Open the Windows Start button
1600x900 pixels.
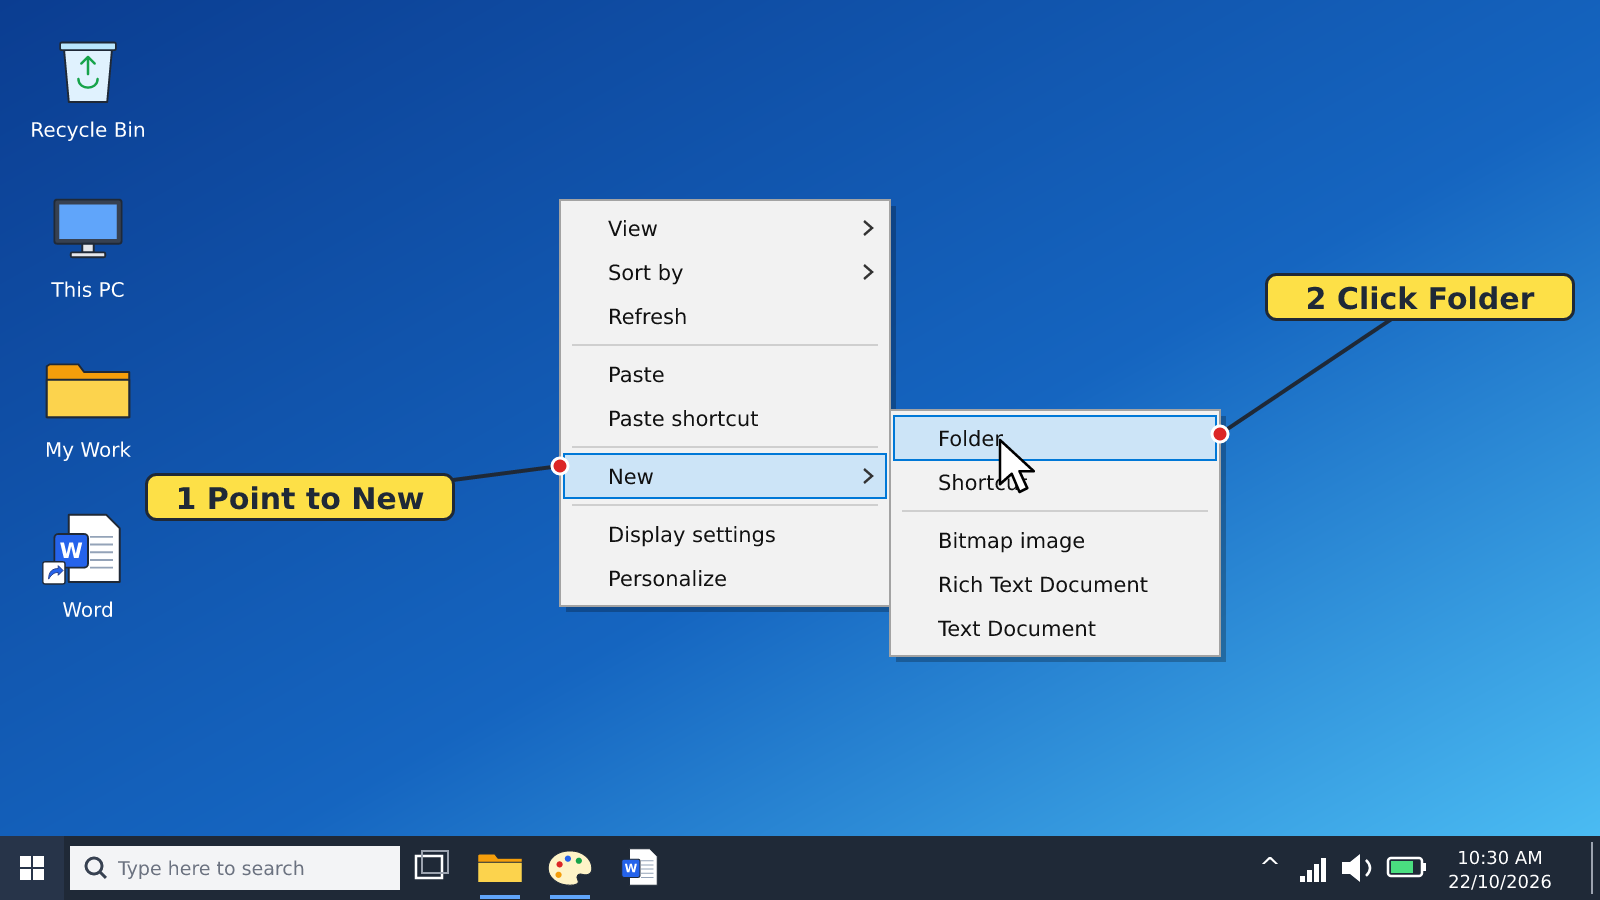(x=32, y=868)
